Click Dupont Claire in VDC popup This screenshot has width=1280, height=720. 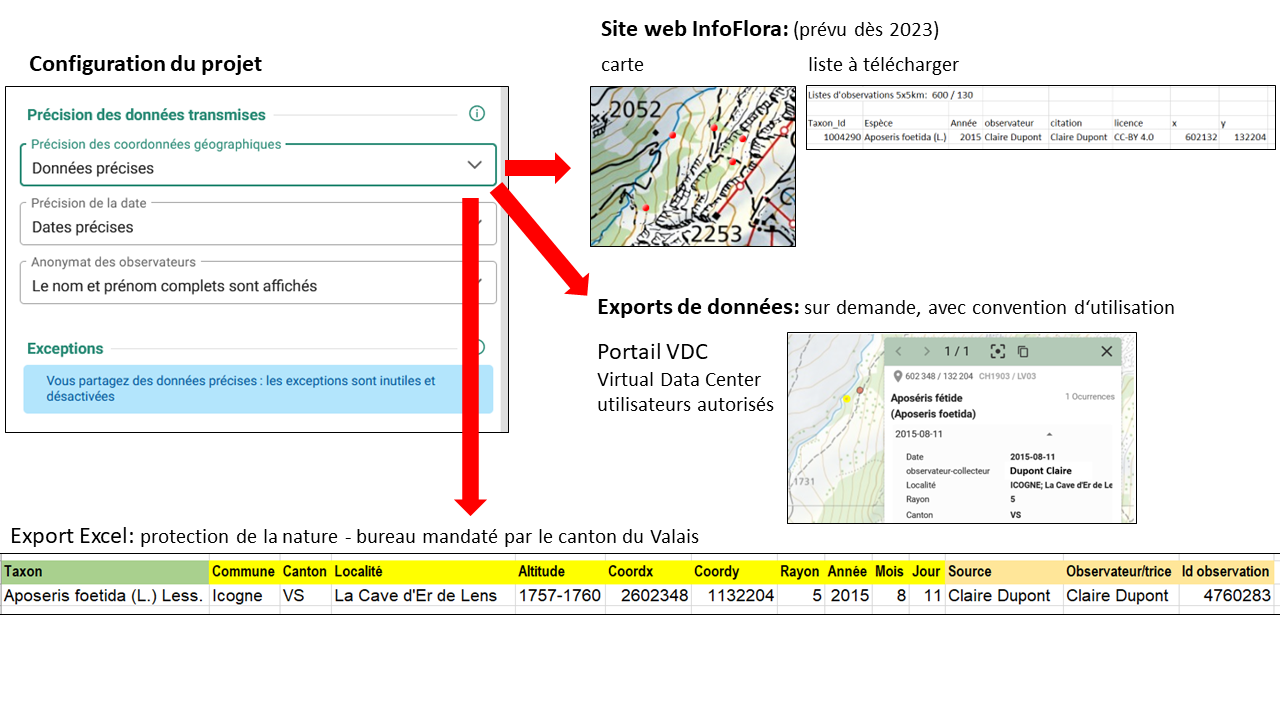[1040, 470]
